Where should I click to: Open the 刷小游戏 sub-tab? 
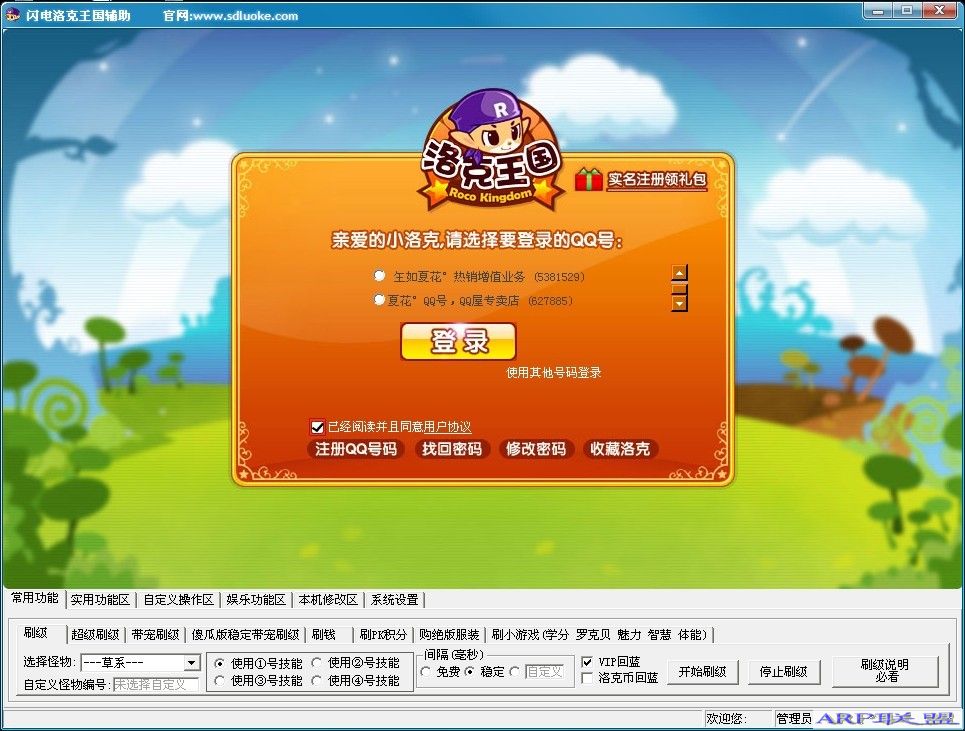pyautogui.click(x=599, y=634)
